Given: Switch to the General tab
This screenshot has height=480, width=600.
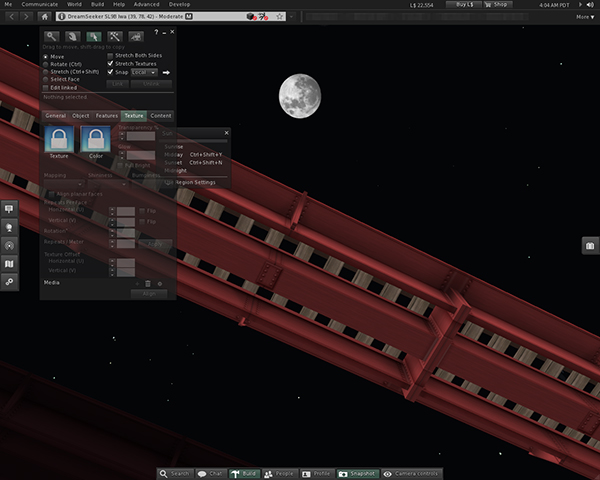Looking at the screenshot, I should 55,116.
